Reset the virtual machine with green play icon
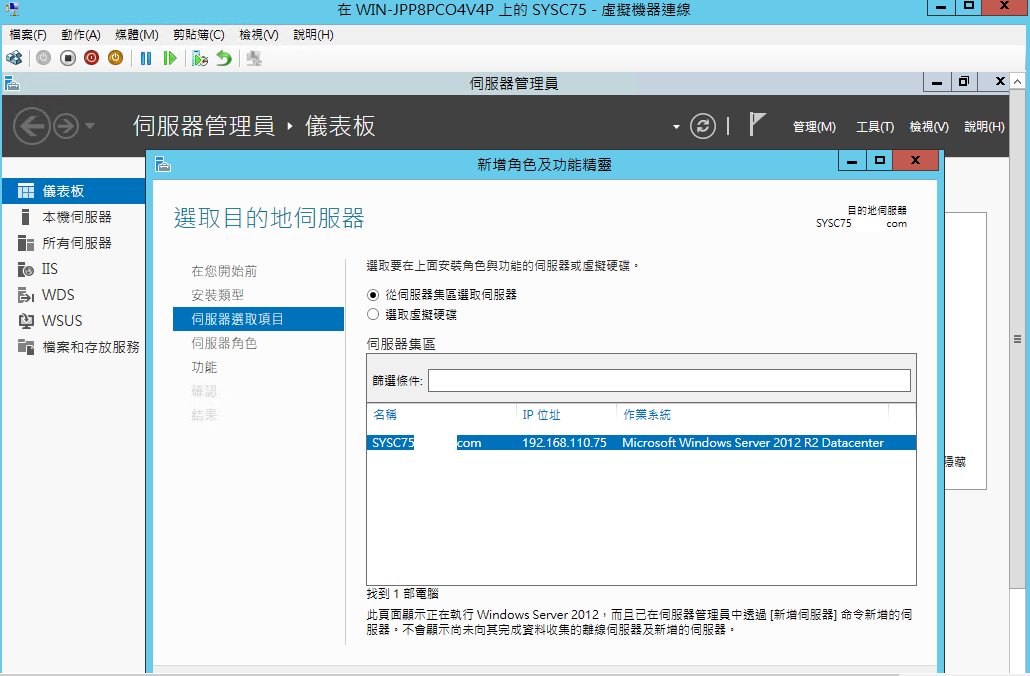This screenshot has height=676, width=1030. [170, 58]
